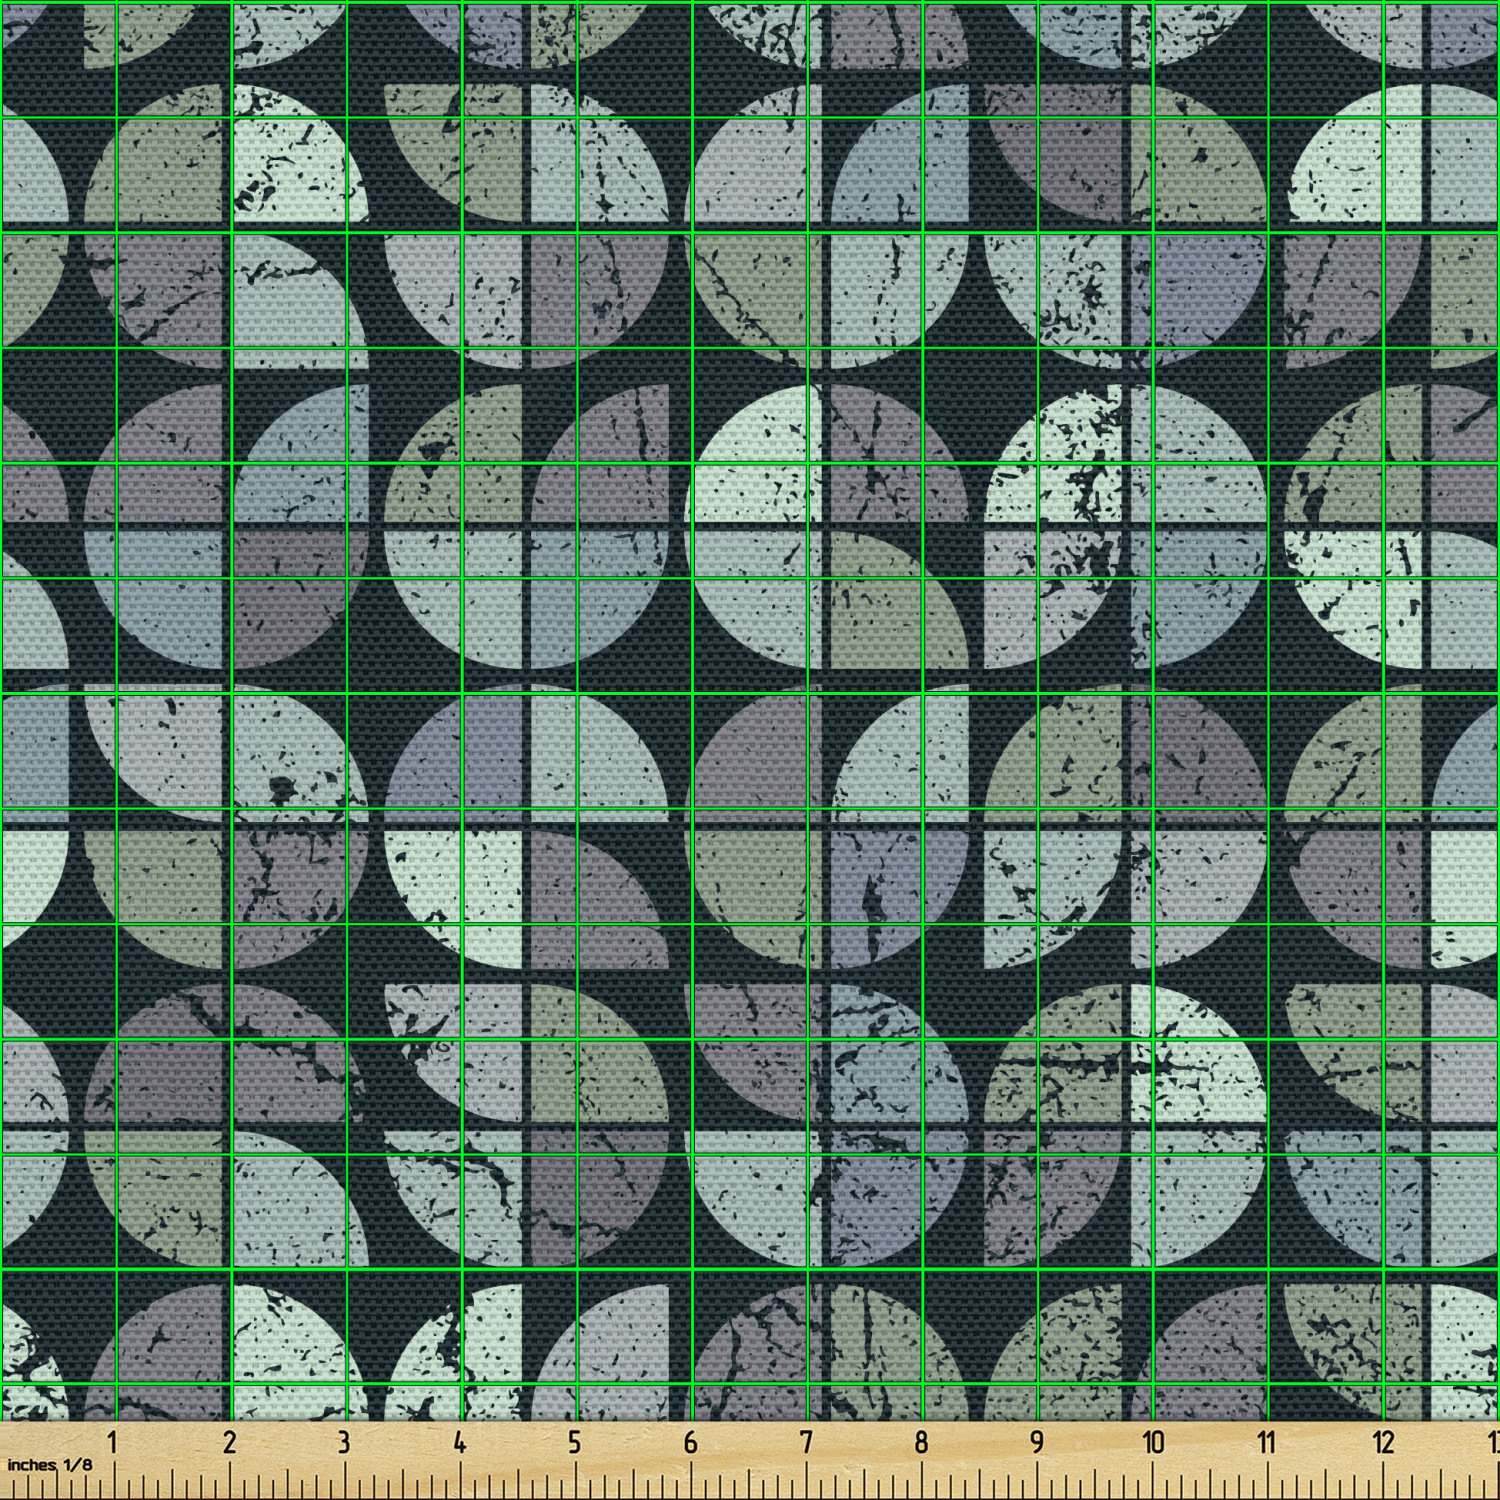Click the ruler number "7"
This screenshot has height=1500, width=1500.
point(806,1442)
